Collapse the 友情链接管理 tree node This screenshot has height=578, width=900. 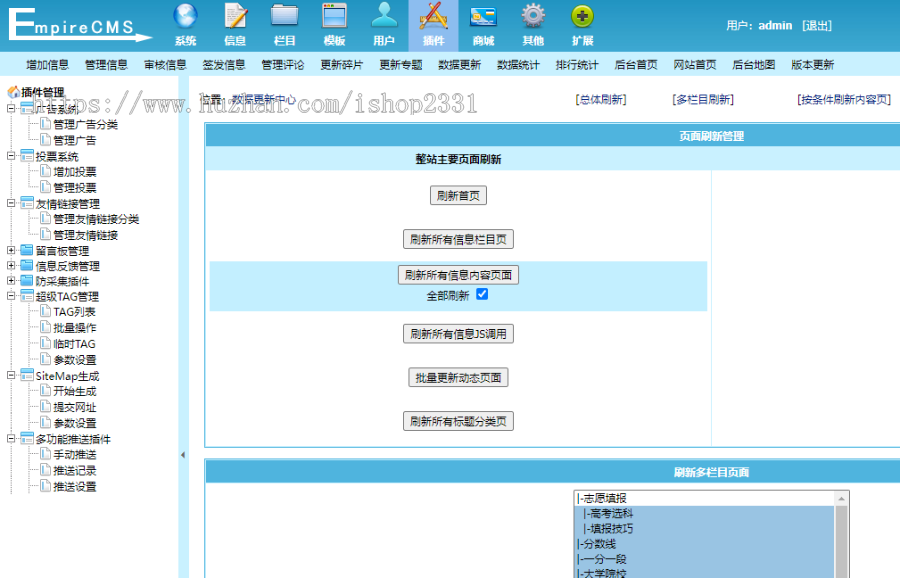pos(11,203)
